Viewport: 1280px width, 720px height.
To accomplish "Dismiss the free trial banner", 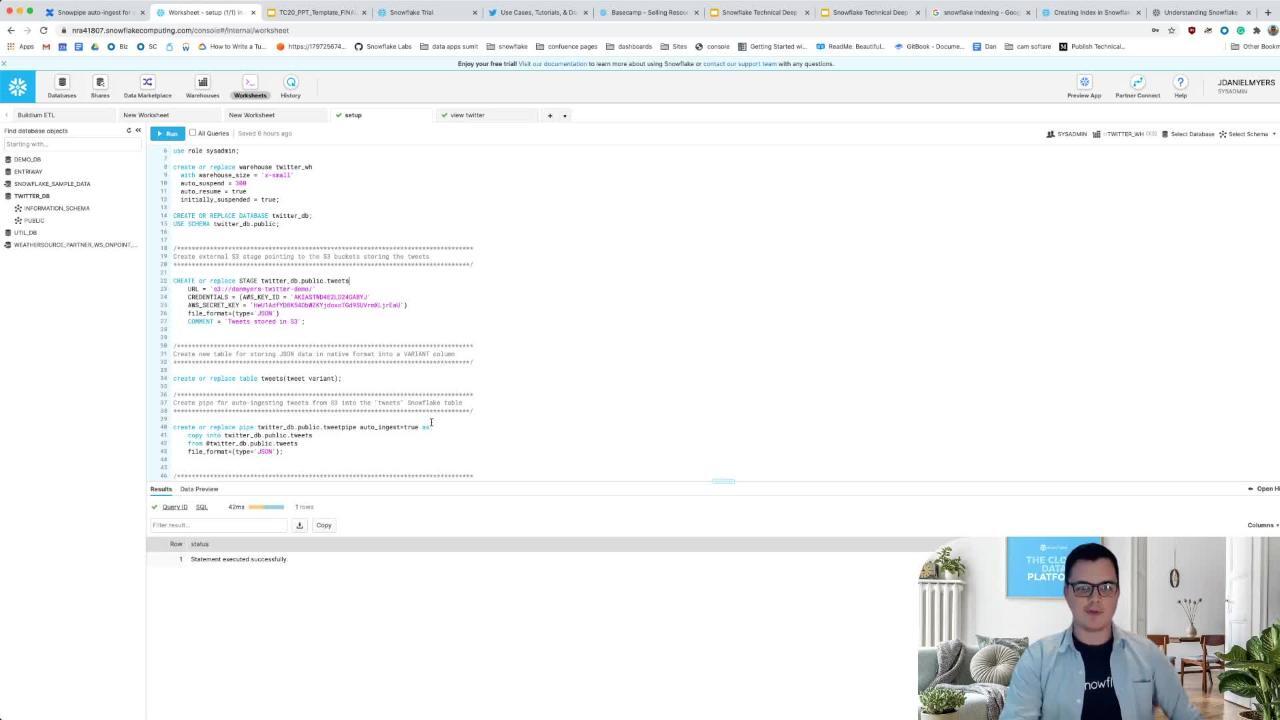I will (4, 64).
